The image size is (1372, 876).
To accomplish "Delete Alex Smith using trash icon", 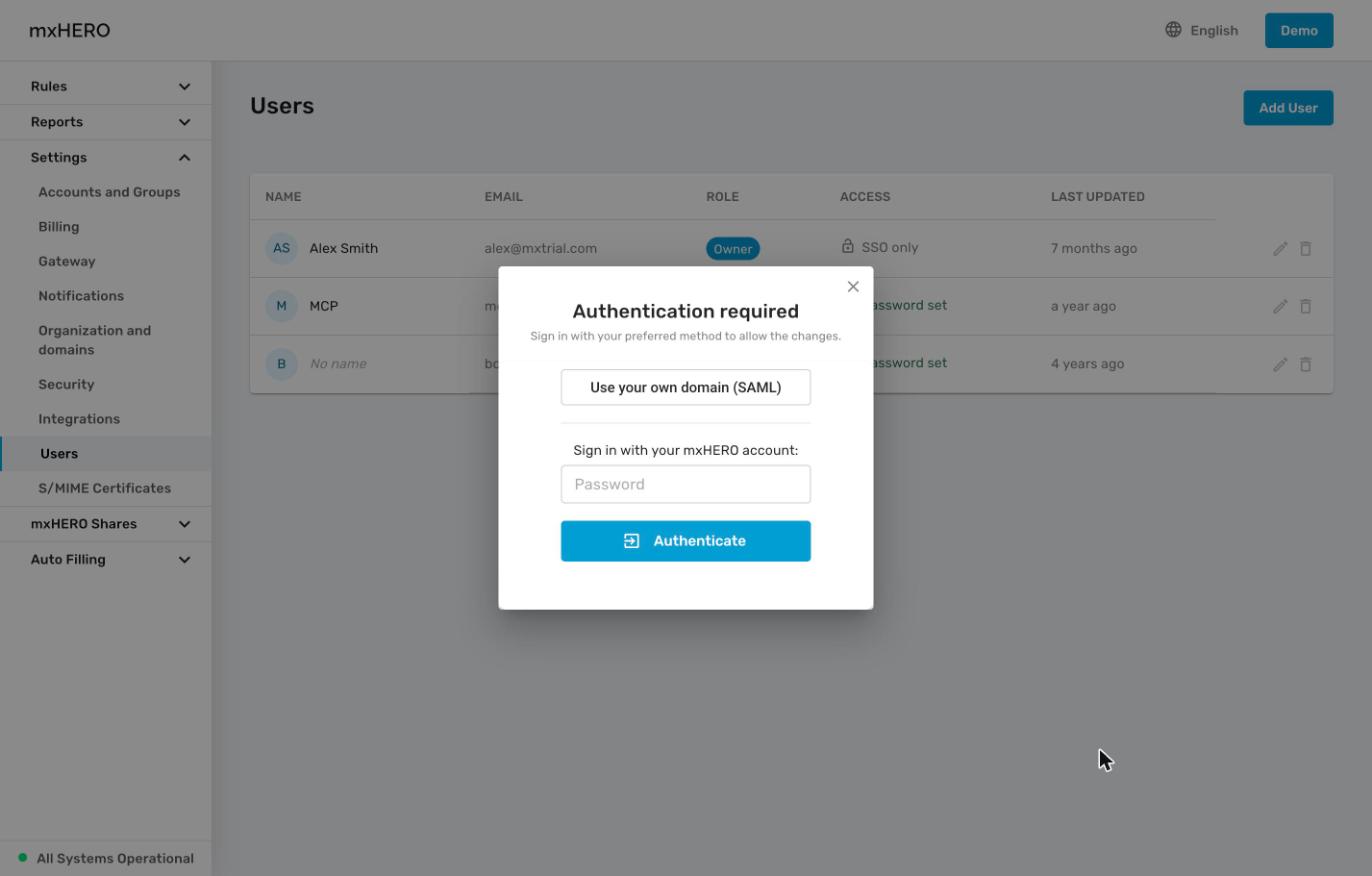I will coord(1306,249).
